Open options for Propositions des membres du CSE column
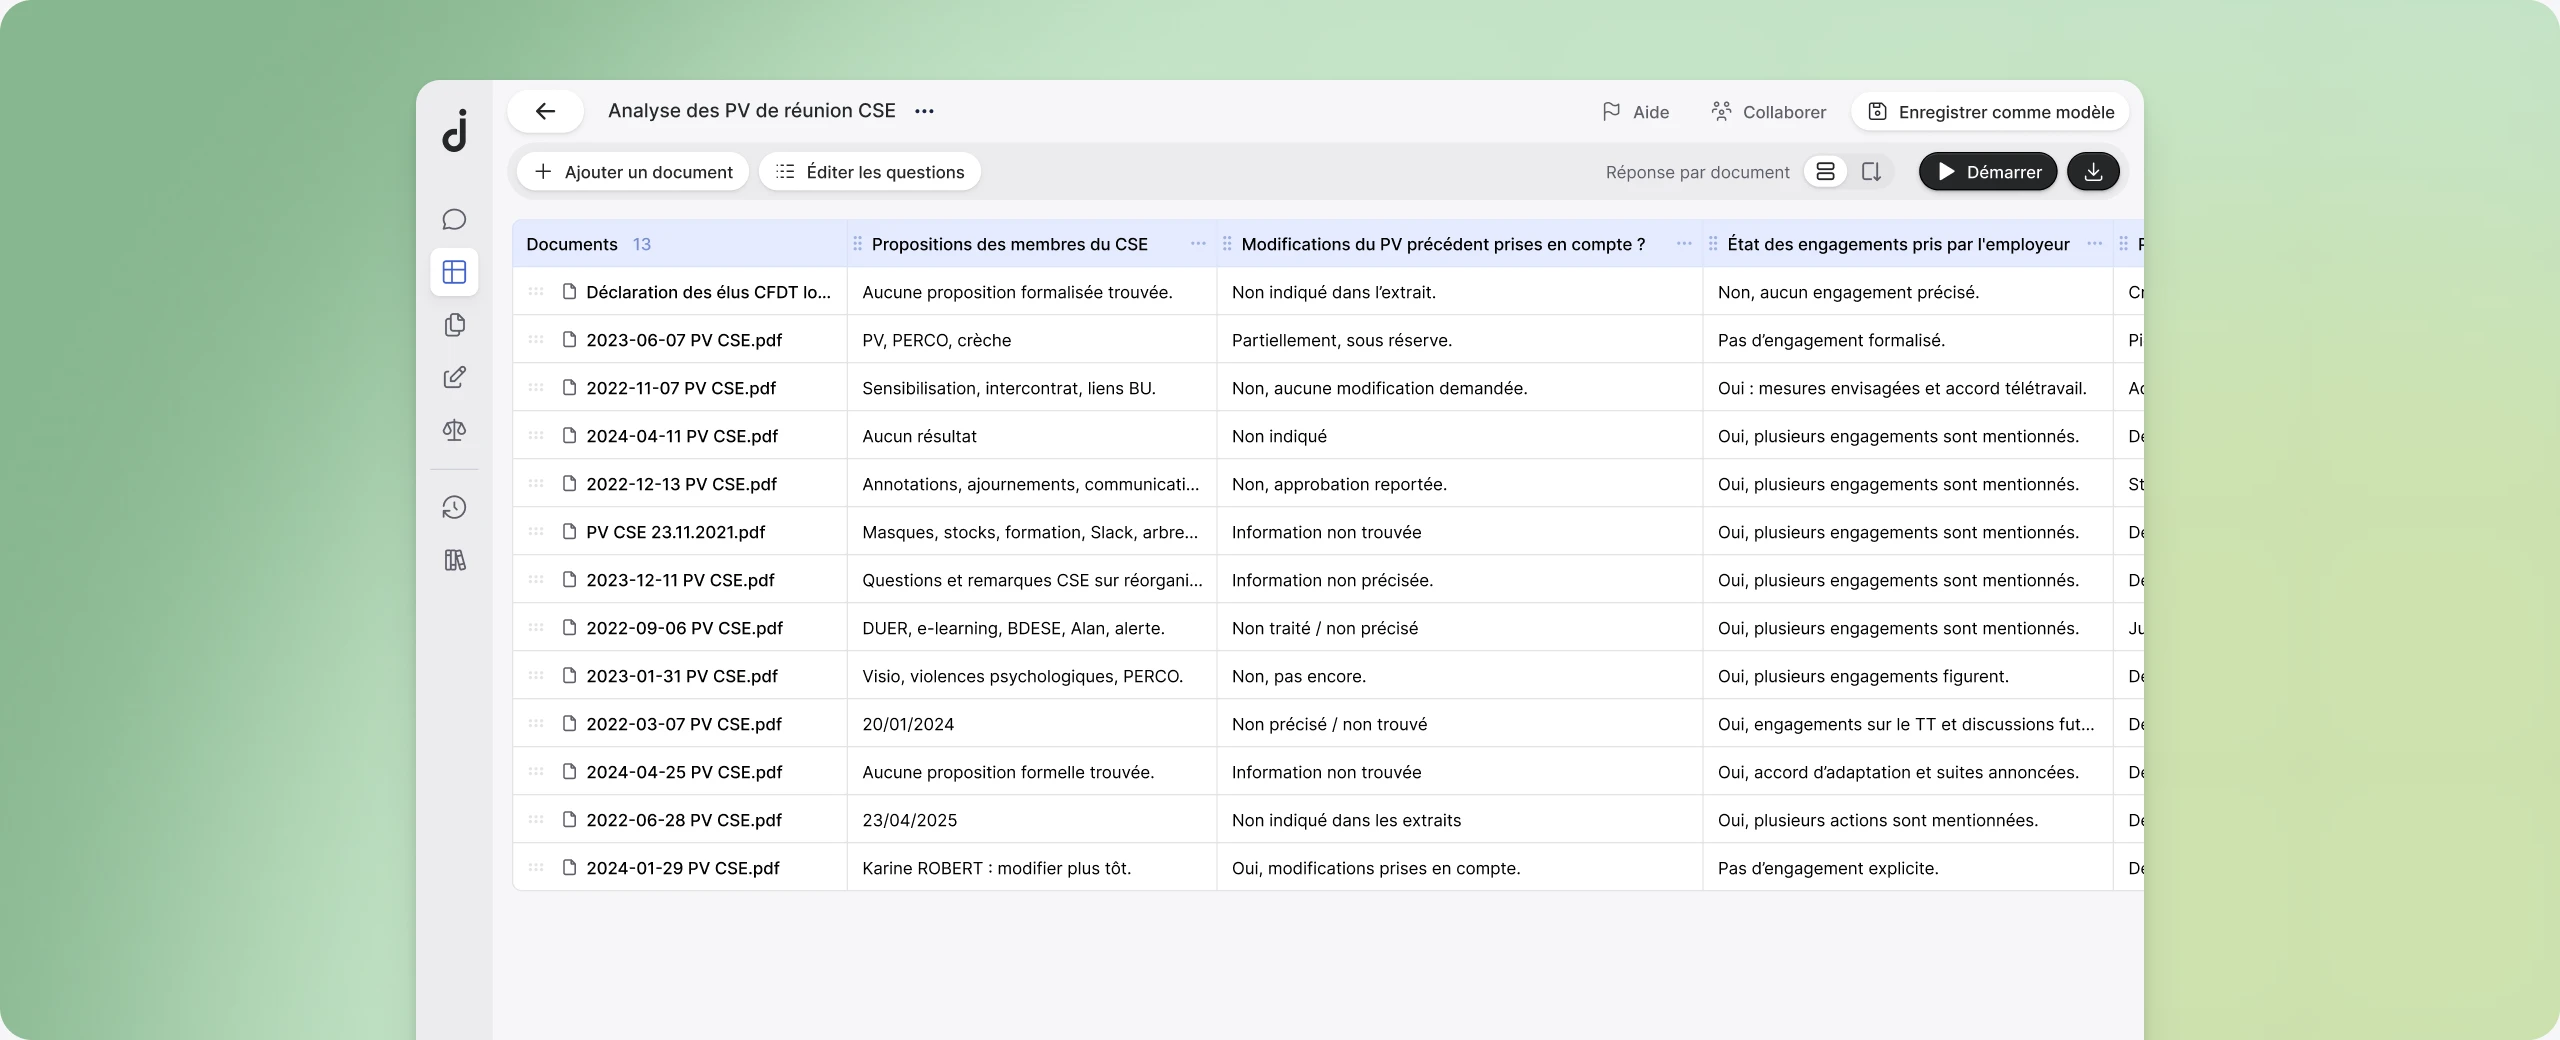Screen dimensions: 2560x1040 [1198, 244]
